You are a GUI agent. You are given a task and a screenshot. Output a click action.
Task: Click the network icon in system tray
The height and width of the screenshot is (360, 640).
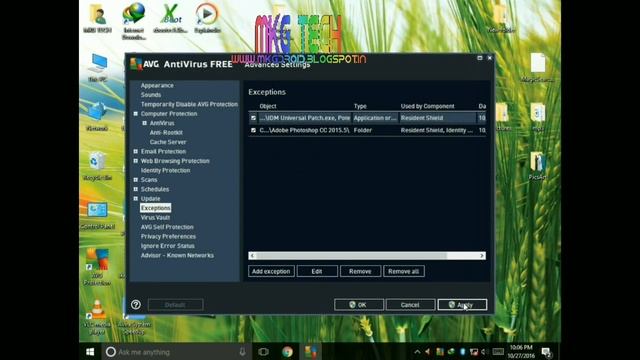coord(474,351)
